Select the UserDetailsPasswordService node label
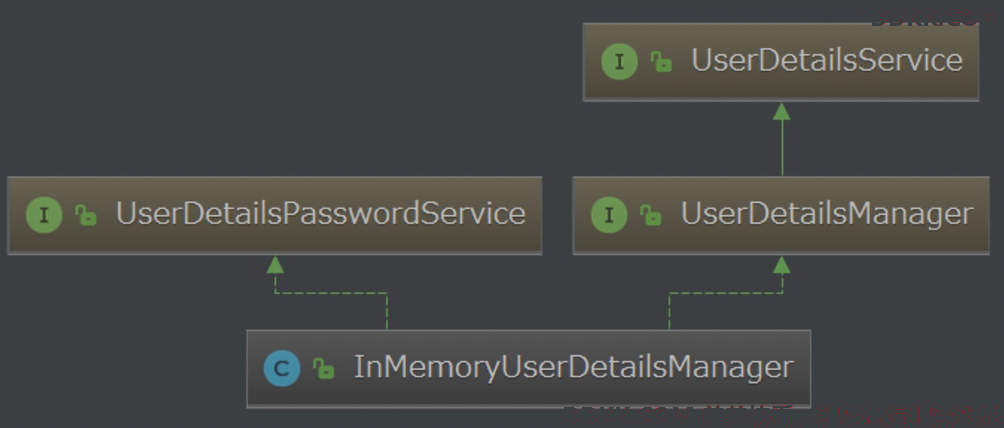1004x428 pixels. 320,214
